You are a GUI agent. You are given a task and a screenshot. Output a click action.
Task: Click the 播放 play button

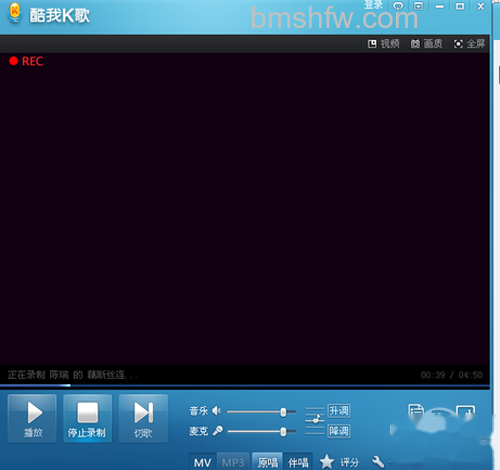(x=32, y=419)
